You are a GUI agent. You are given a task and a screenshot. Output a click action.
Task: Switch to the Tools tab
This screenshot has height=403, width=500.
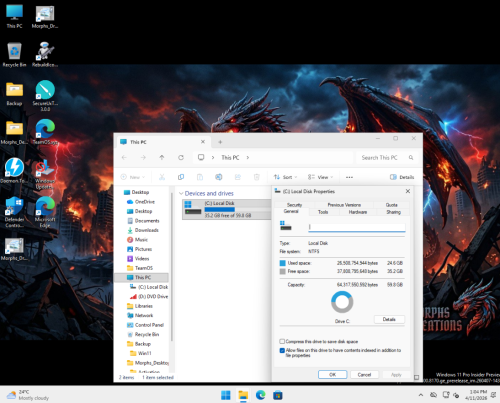tap(323, 212)
